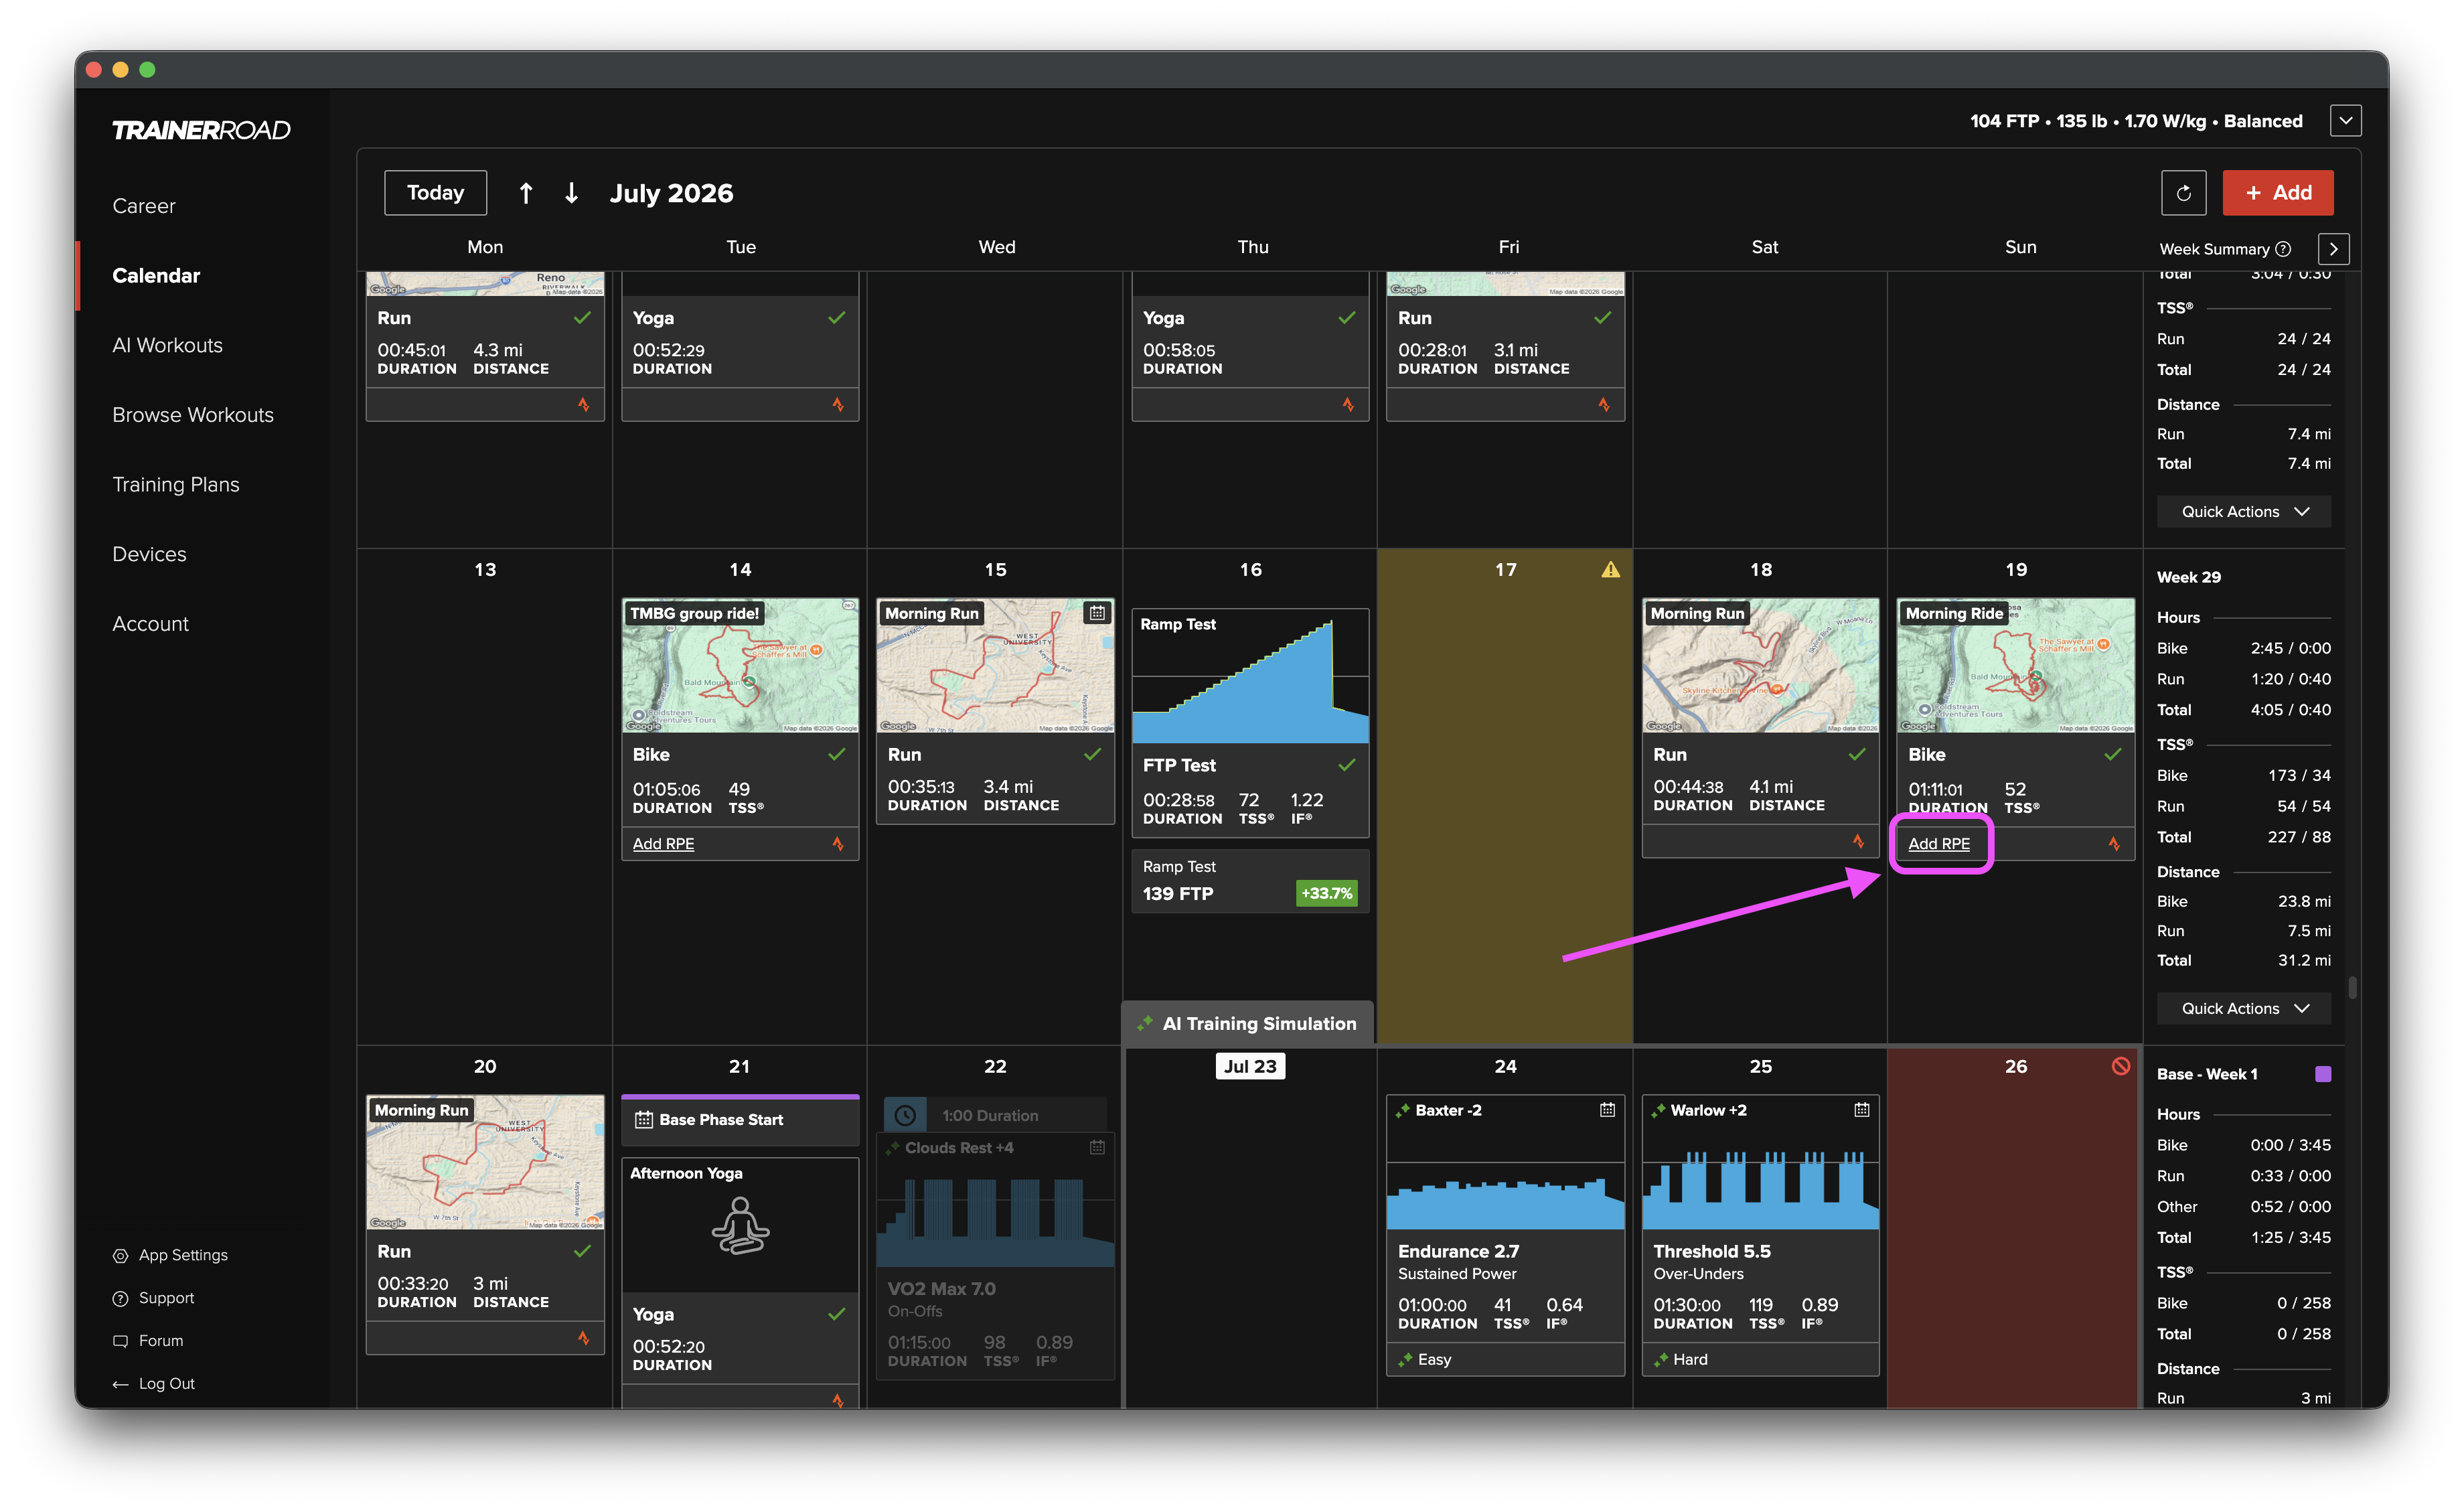The width and height of the screenshot is (2464, 1508).
Task: Go to previous week with up arrow
Action: 526,193
